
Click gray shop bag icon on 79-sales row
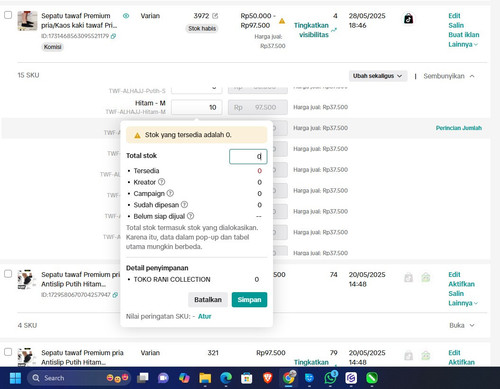[x=408, y=356]
